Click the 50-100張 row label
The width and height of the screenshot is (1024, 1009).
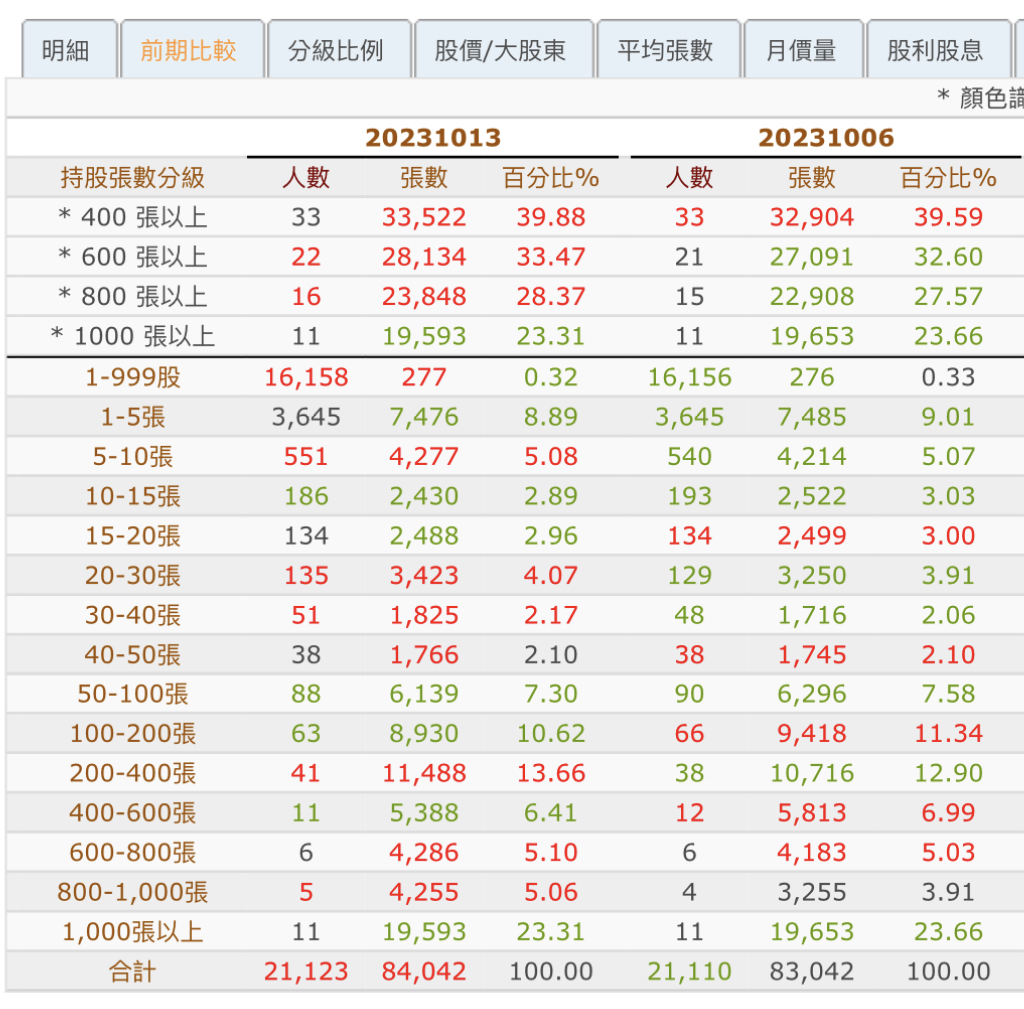coord(133,694)
